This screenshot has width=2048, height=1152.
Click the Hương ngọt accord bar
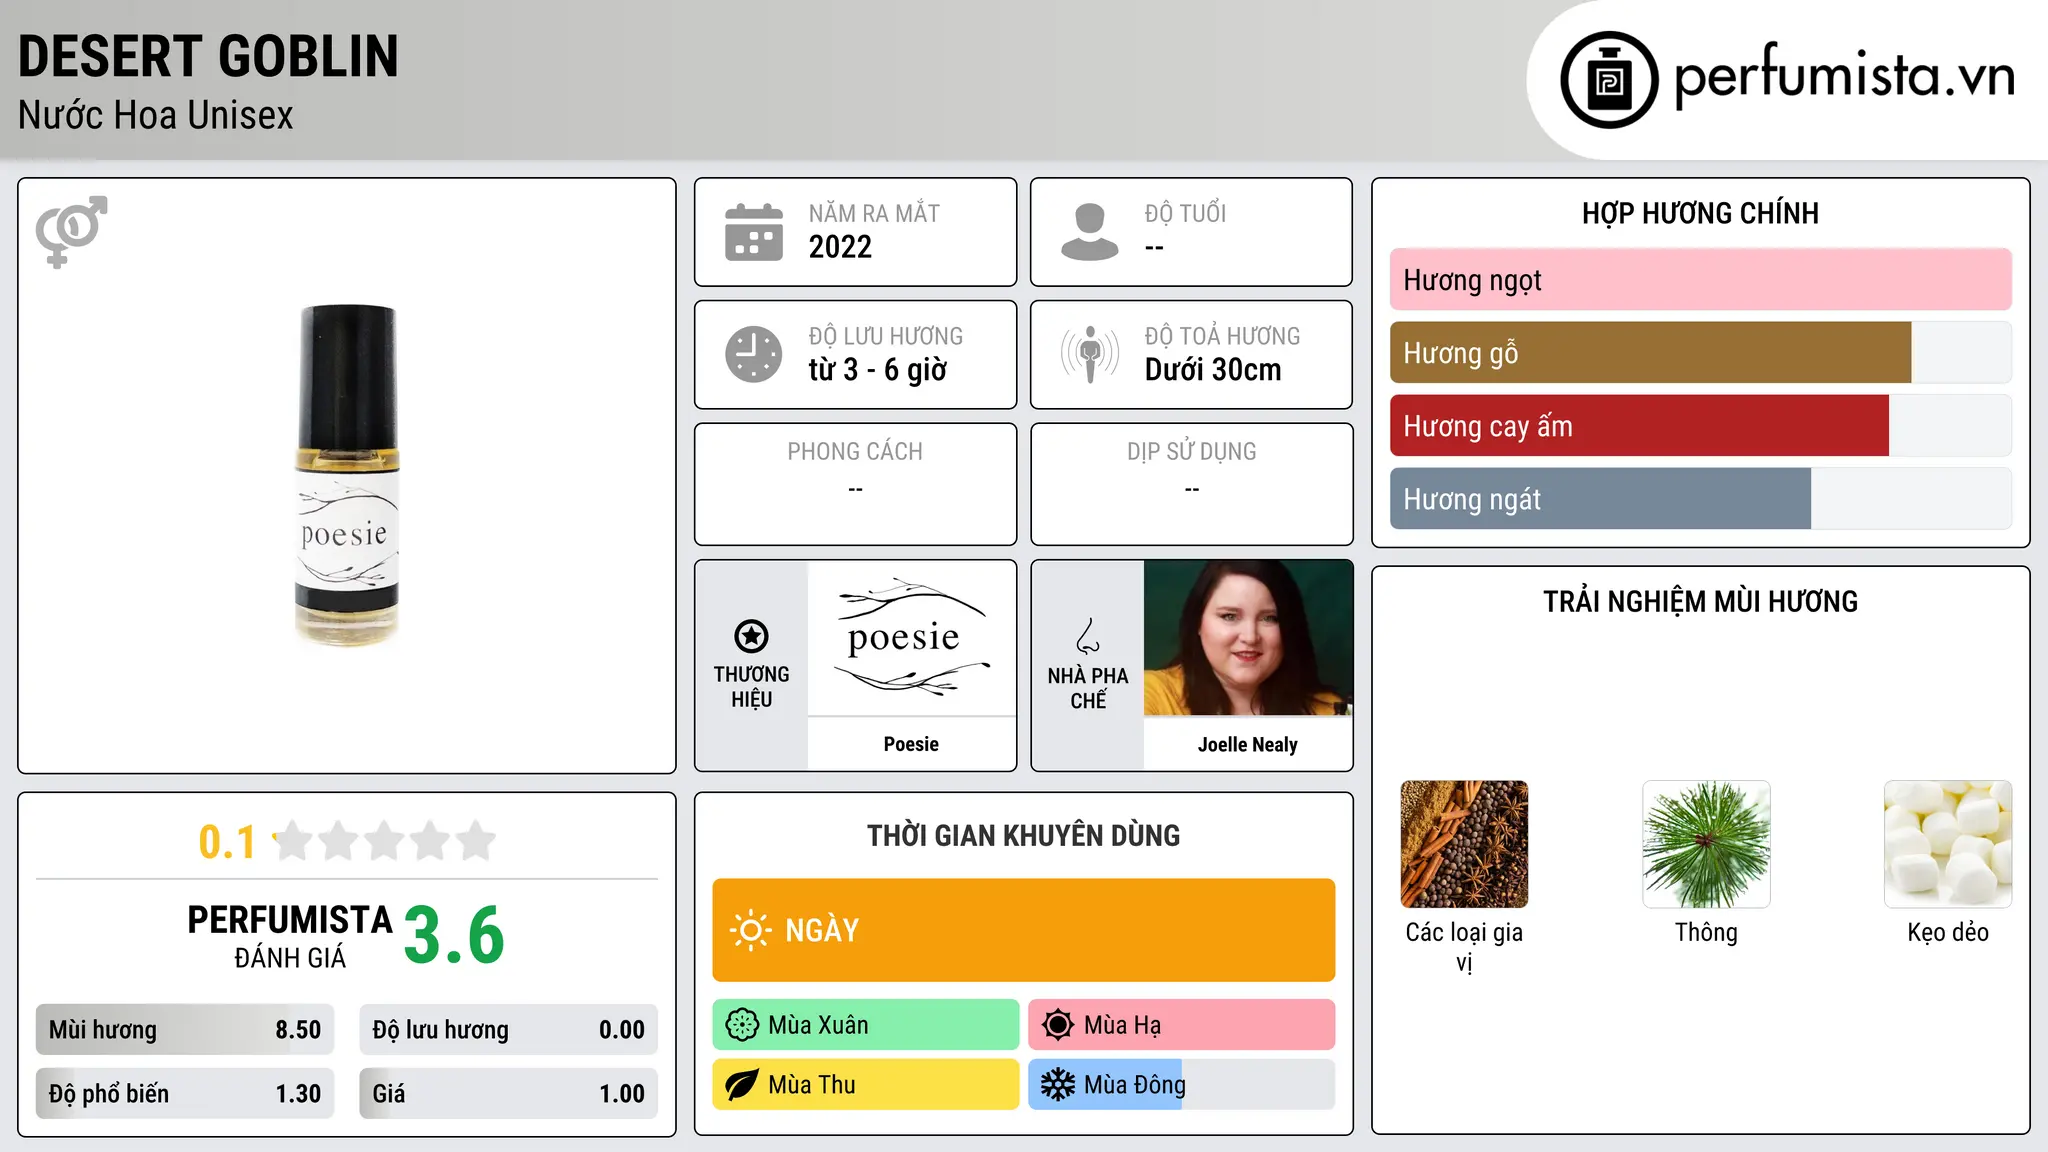point(1700,280)
